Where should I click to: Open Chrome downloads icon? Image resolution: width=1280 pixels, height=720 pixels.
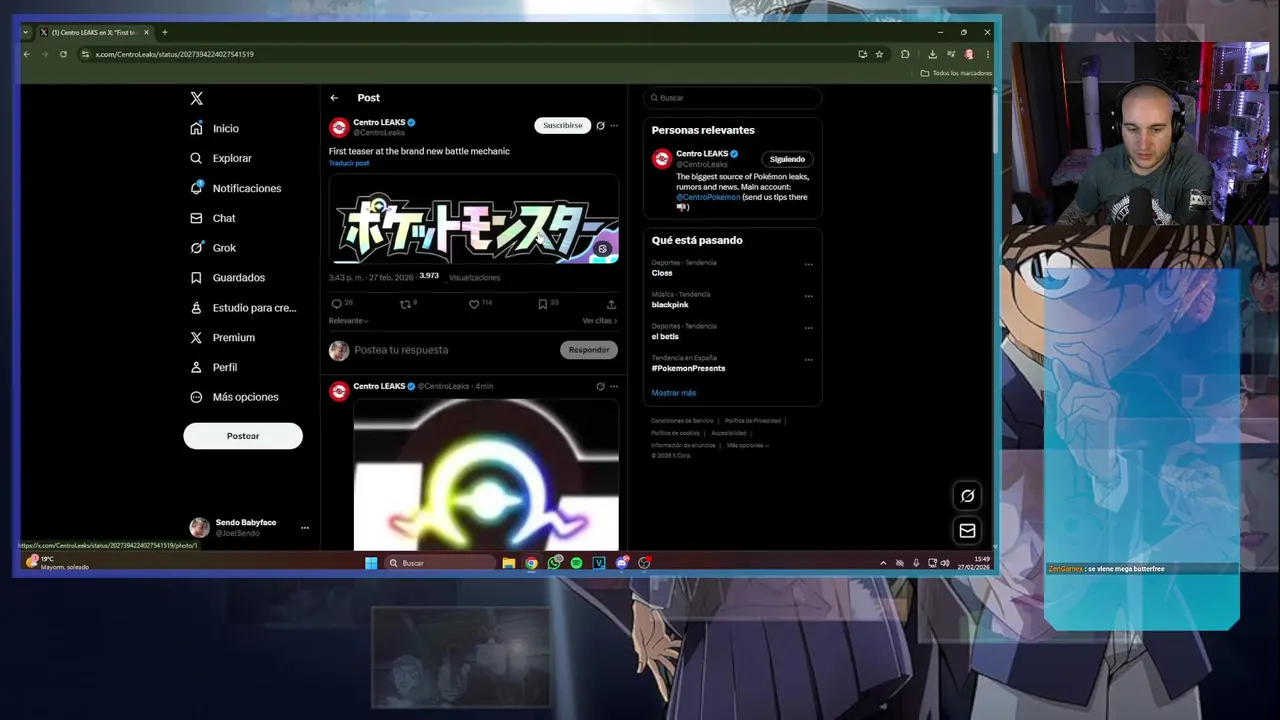tap(932, 54)
